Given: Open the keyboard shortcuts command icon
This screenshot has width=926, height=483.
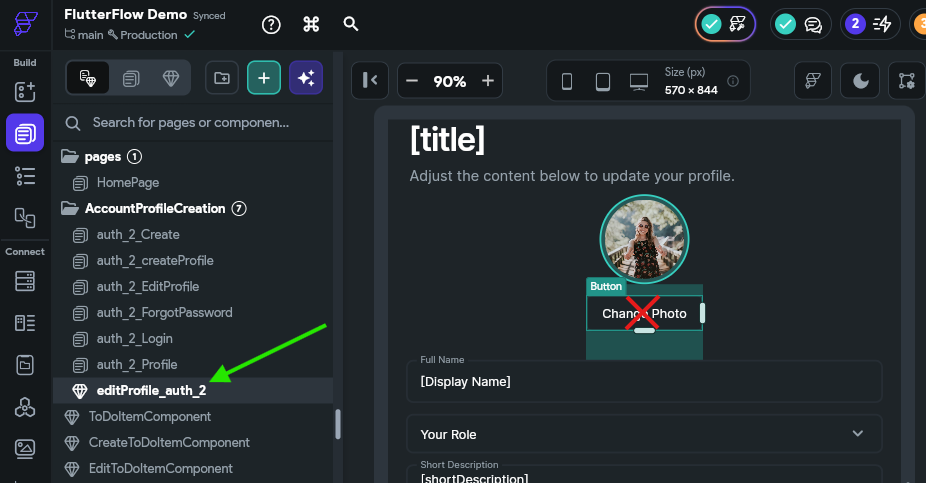Looking at the screenshot, I should [x=311, y=24].
